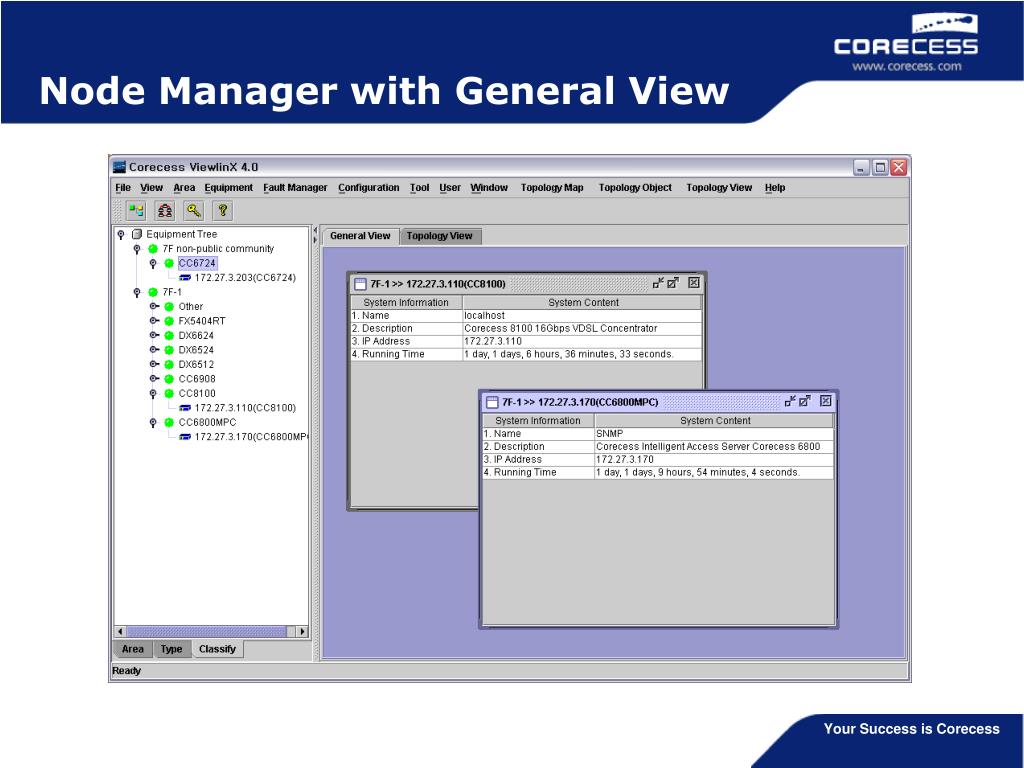Collapse the CC8100 tree node
The image size is (1024, 768).
click(x=153, y=393)
